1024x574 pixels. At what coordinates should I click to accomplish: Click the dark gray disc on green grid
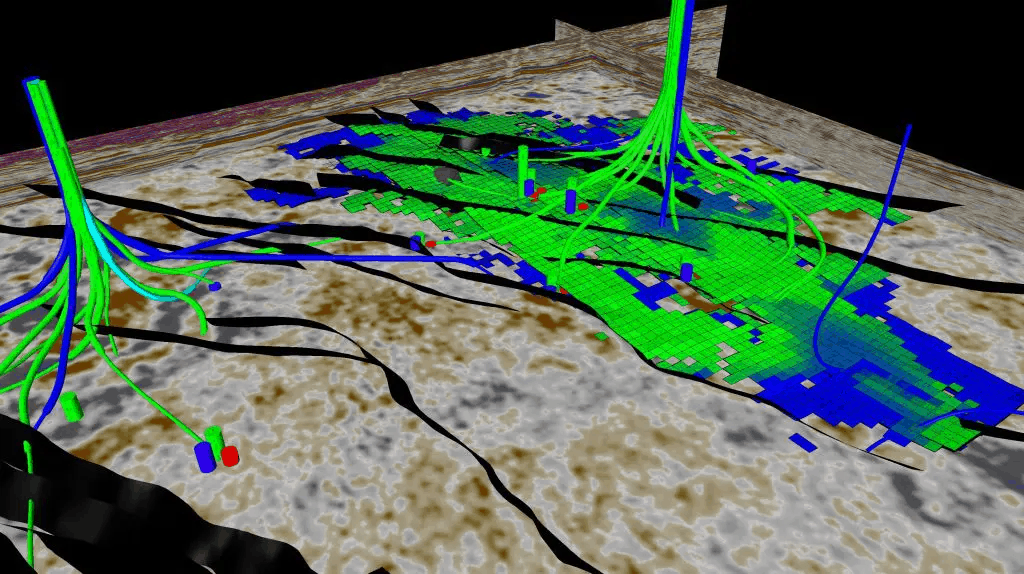pyautogui.click(x=450, y=175)
